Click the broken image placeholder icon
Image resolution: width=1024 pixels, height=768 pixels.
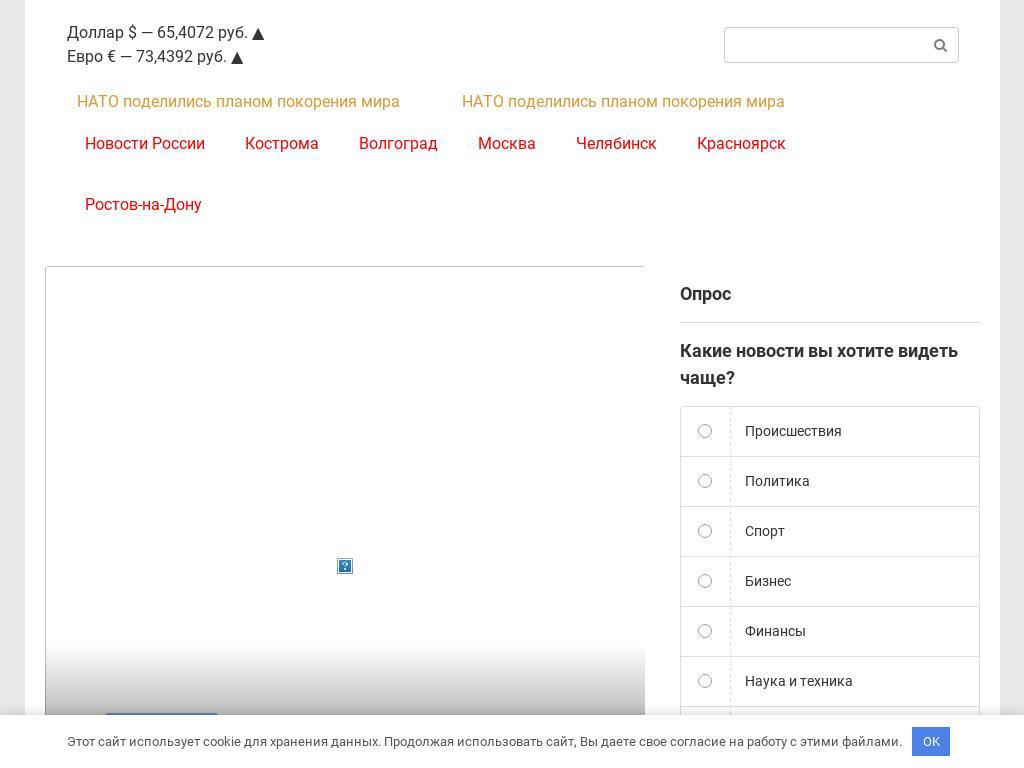coord(345,566)
